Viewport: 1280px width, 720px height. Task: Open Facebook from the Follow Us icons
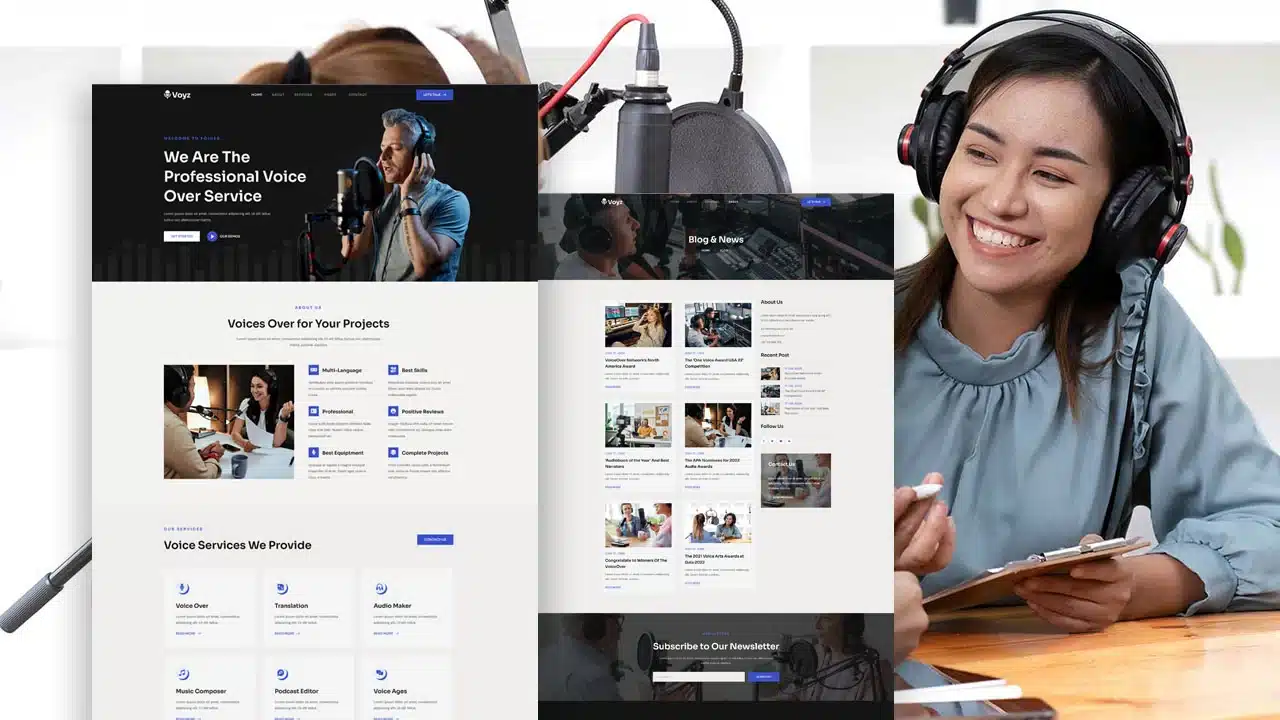click(764, 441)
